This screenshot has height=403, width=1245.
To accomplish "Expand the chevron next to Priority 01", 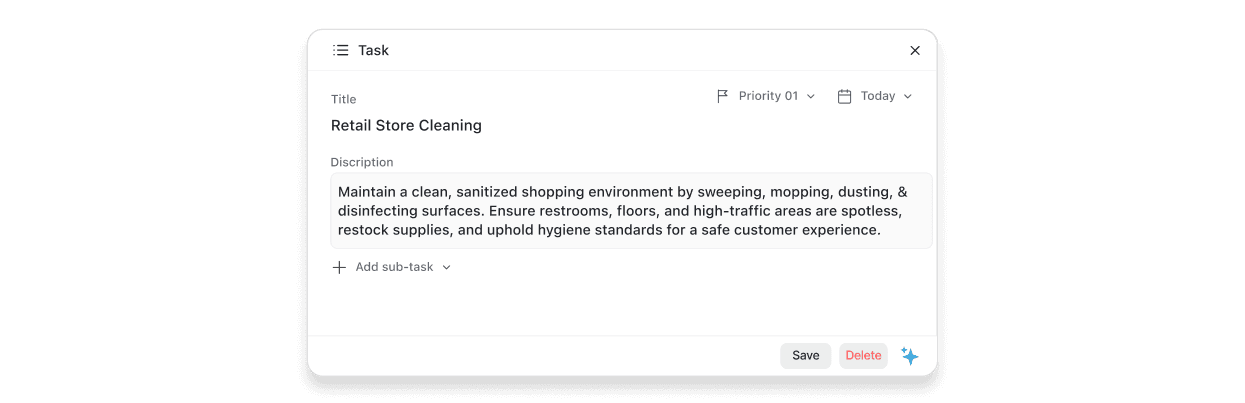I will (811, 97).
